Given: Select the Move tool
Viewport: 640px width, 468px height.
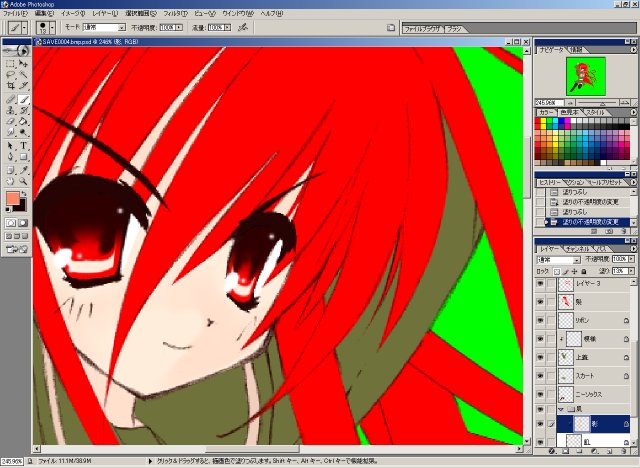Looking at the screenshot, I should coord(23,64).
